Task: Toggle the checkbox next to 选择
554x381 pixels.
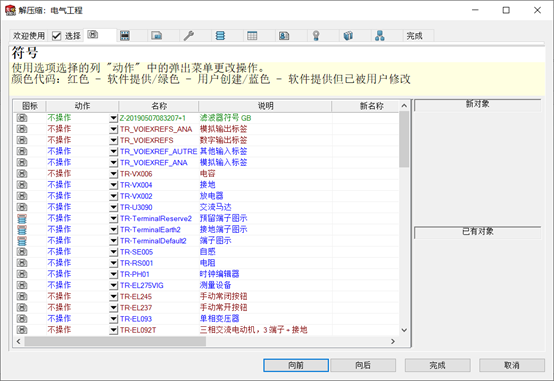Action: pyautogui.click(x=57, y=36)
